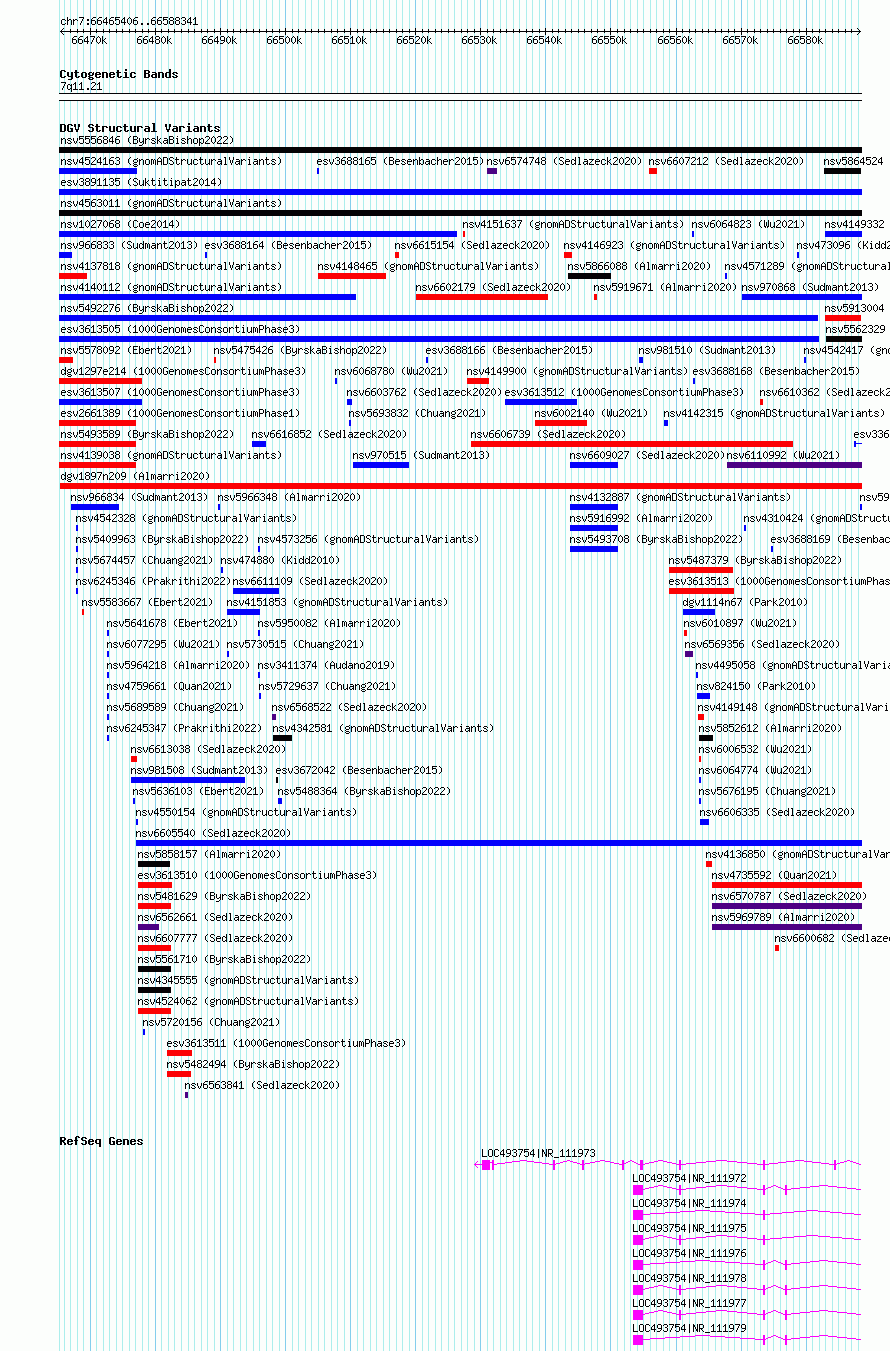
Task: Open nsv4759661 (Quan2021) variant
Action: tap(169, 686)
